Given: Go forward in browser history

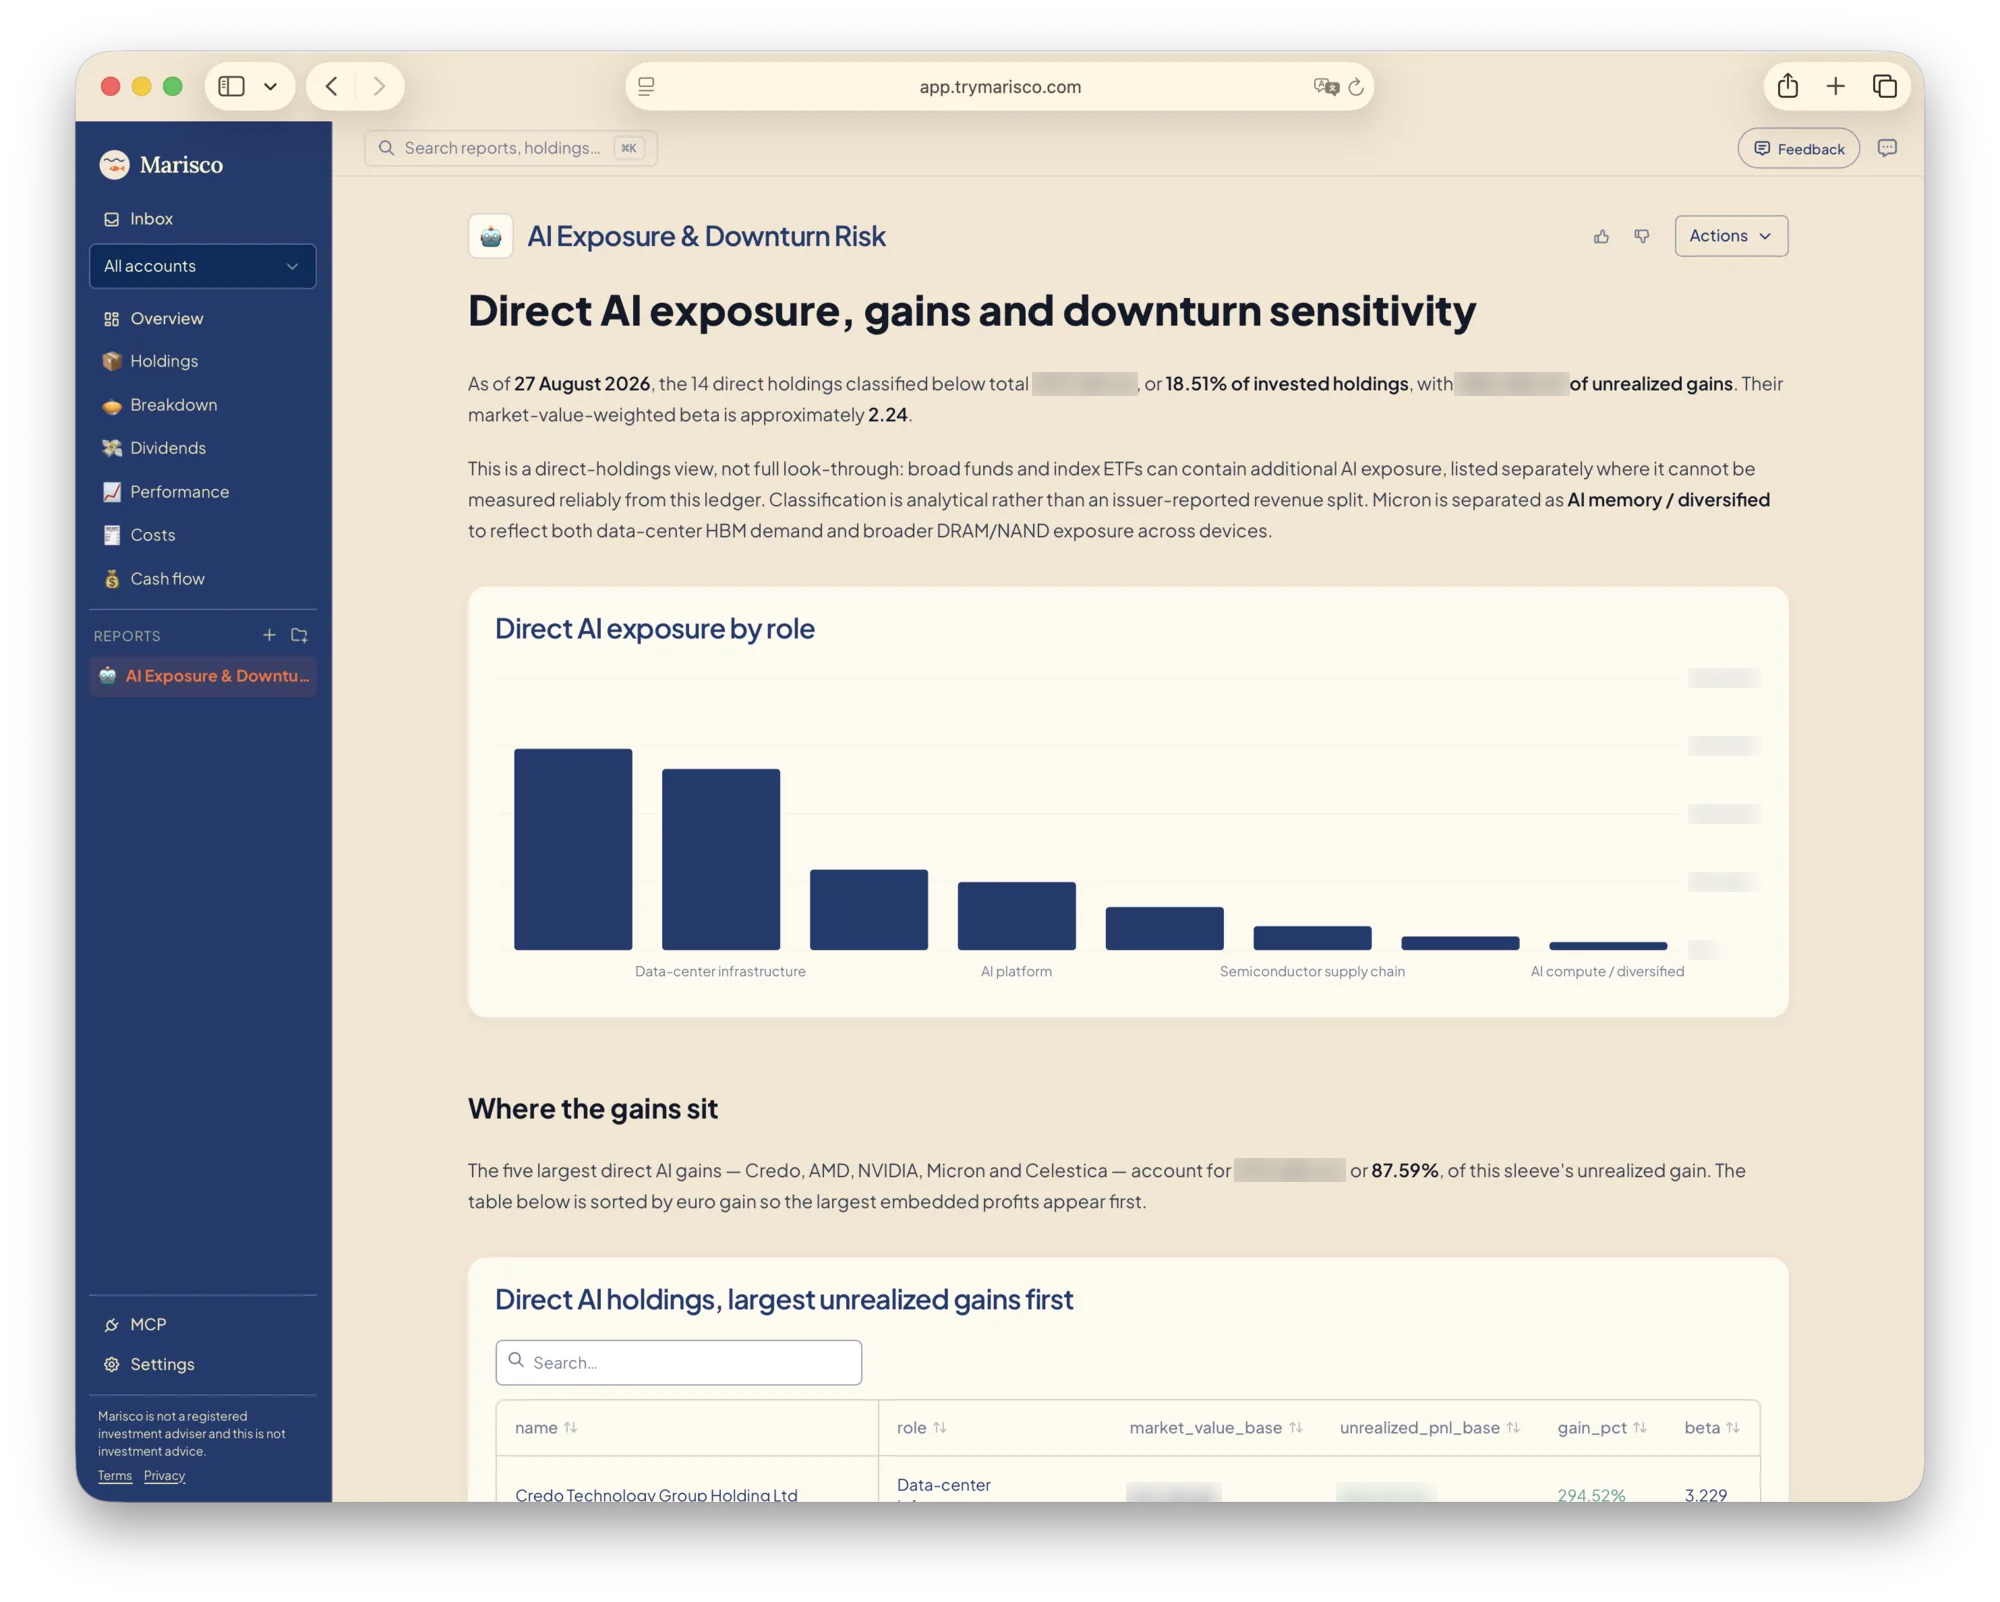Looking at the screenshot, I should [x=379, y=87].
